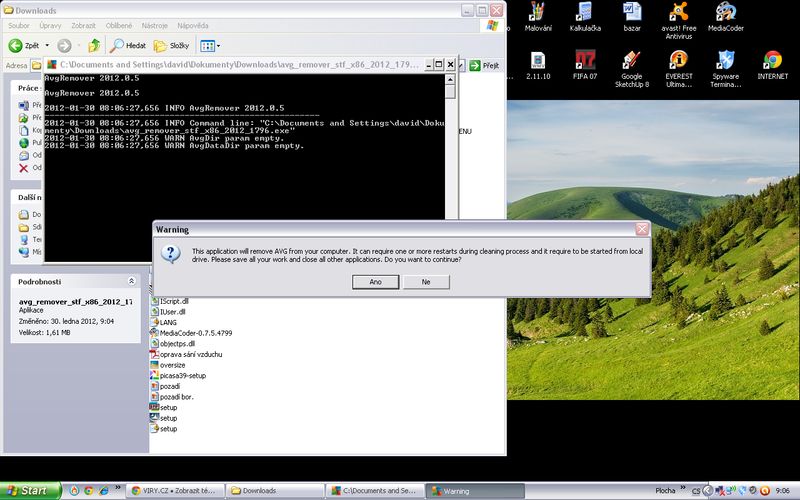Select the picasa39-setup file

[x=178, y=376]
